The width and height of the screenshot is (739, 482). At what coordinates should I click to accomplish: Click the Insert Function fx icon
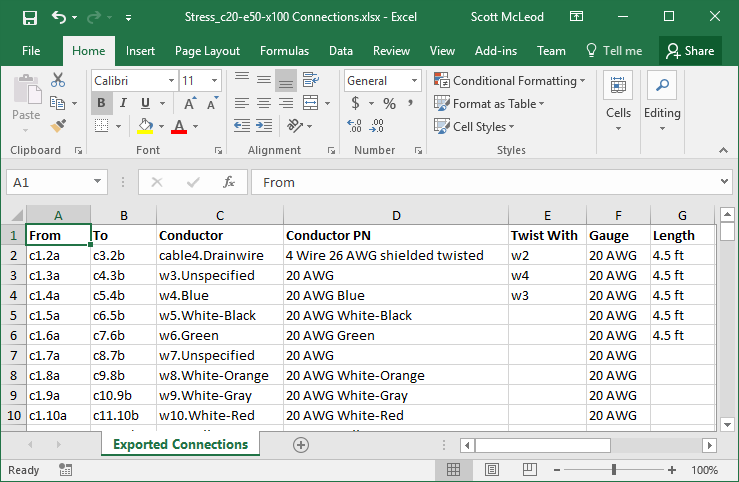coord(229,182)
